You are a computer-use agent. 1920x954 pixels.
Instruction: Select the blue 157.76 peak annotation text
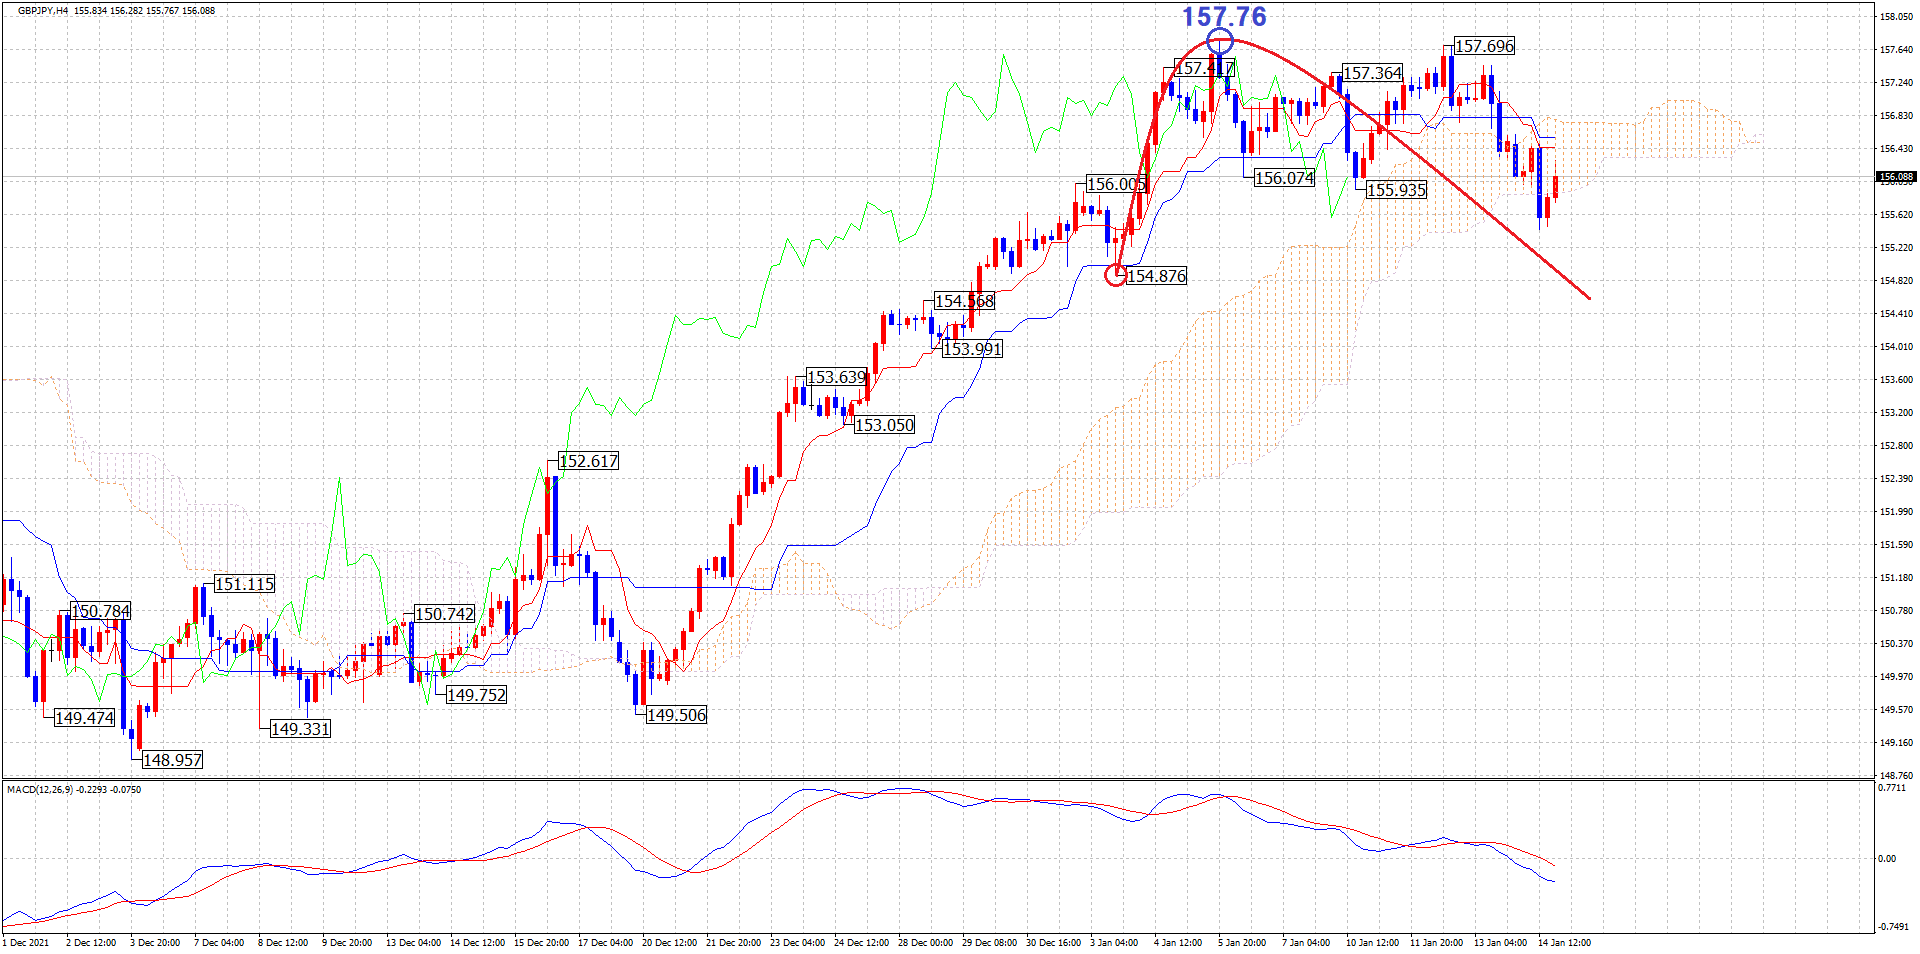pos(1224,17)
